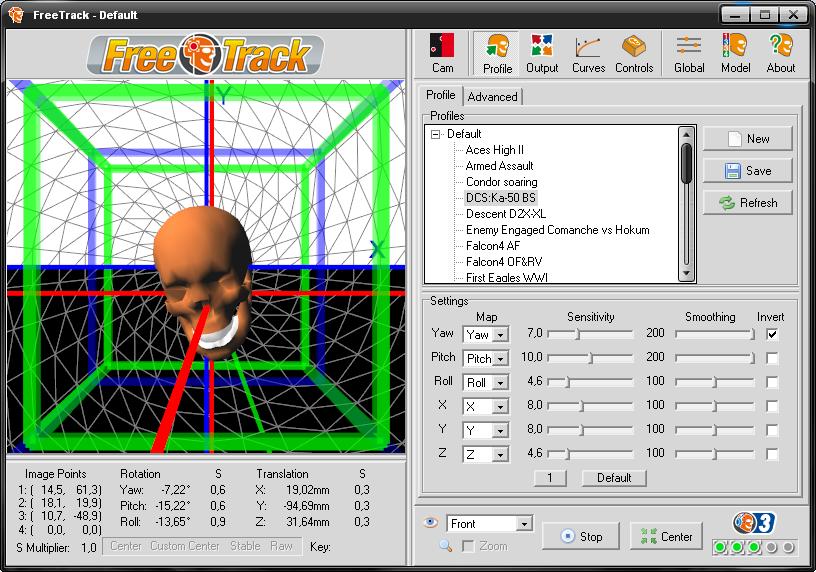Toggle the X axis Invert checkbox
The height and width of the screenshot is (572, 816).
point(772,406)
